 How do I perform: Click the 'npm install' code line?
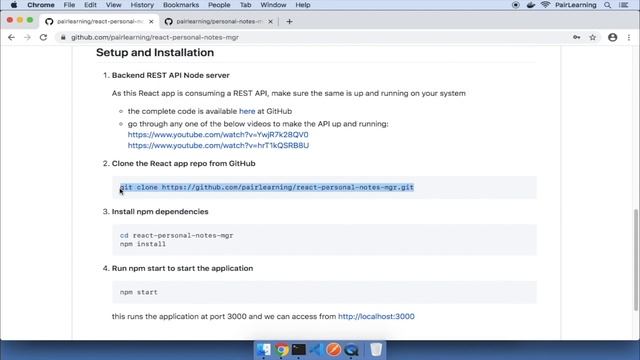click(x=143, y=244)
